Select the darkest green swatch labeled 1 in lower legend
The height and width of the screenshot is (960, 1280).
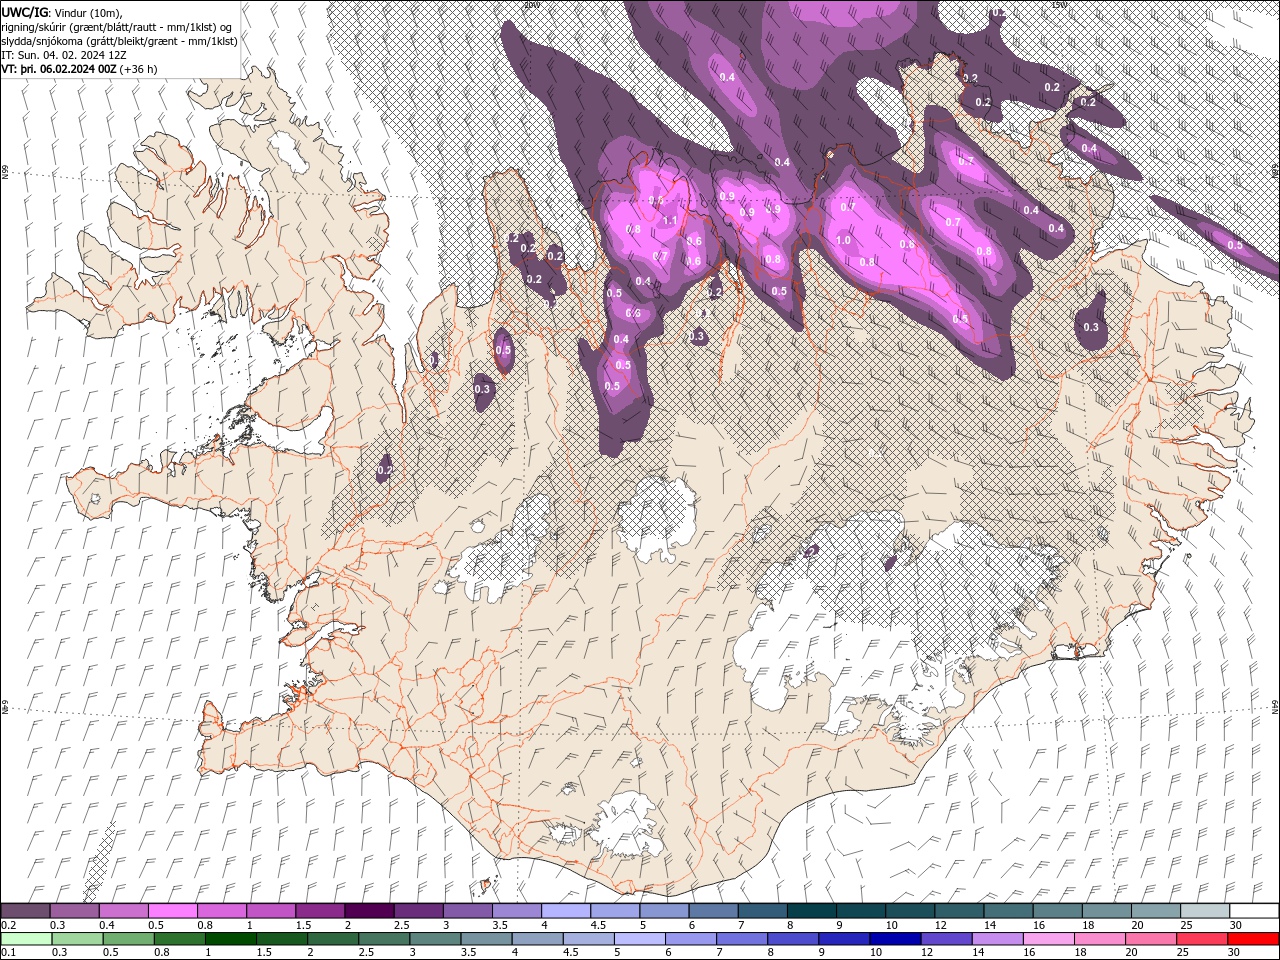point(231,939)
